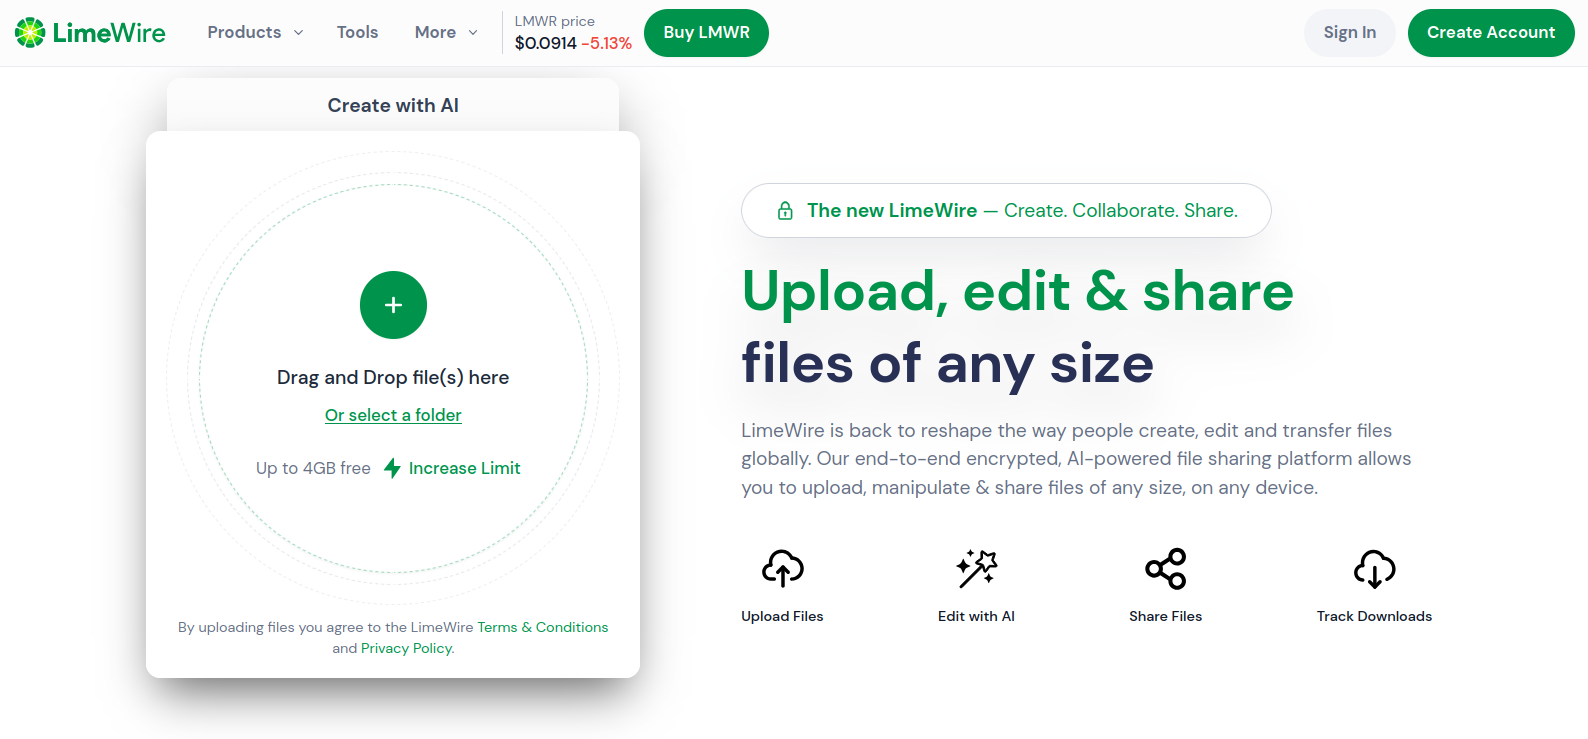The width and height of the screenshot is (1588, 739).
Task: Click the Create Account button
Action: (1491, 33)
